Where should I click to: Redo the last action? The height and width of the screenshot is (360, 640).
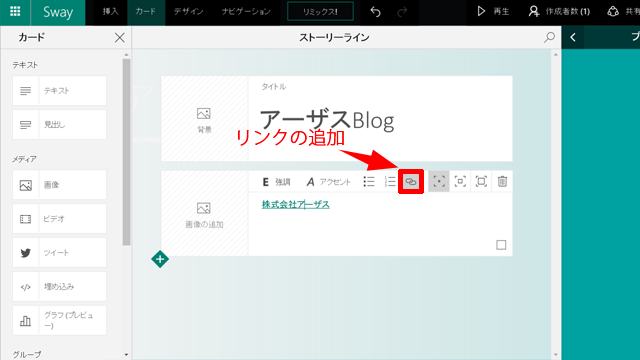[402, 11]
